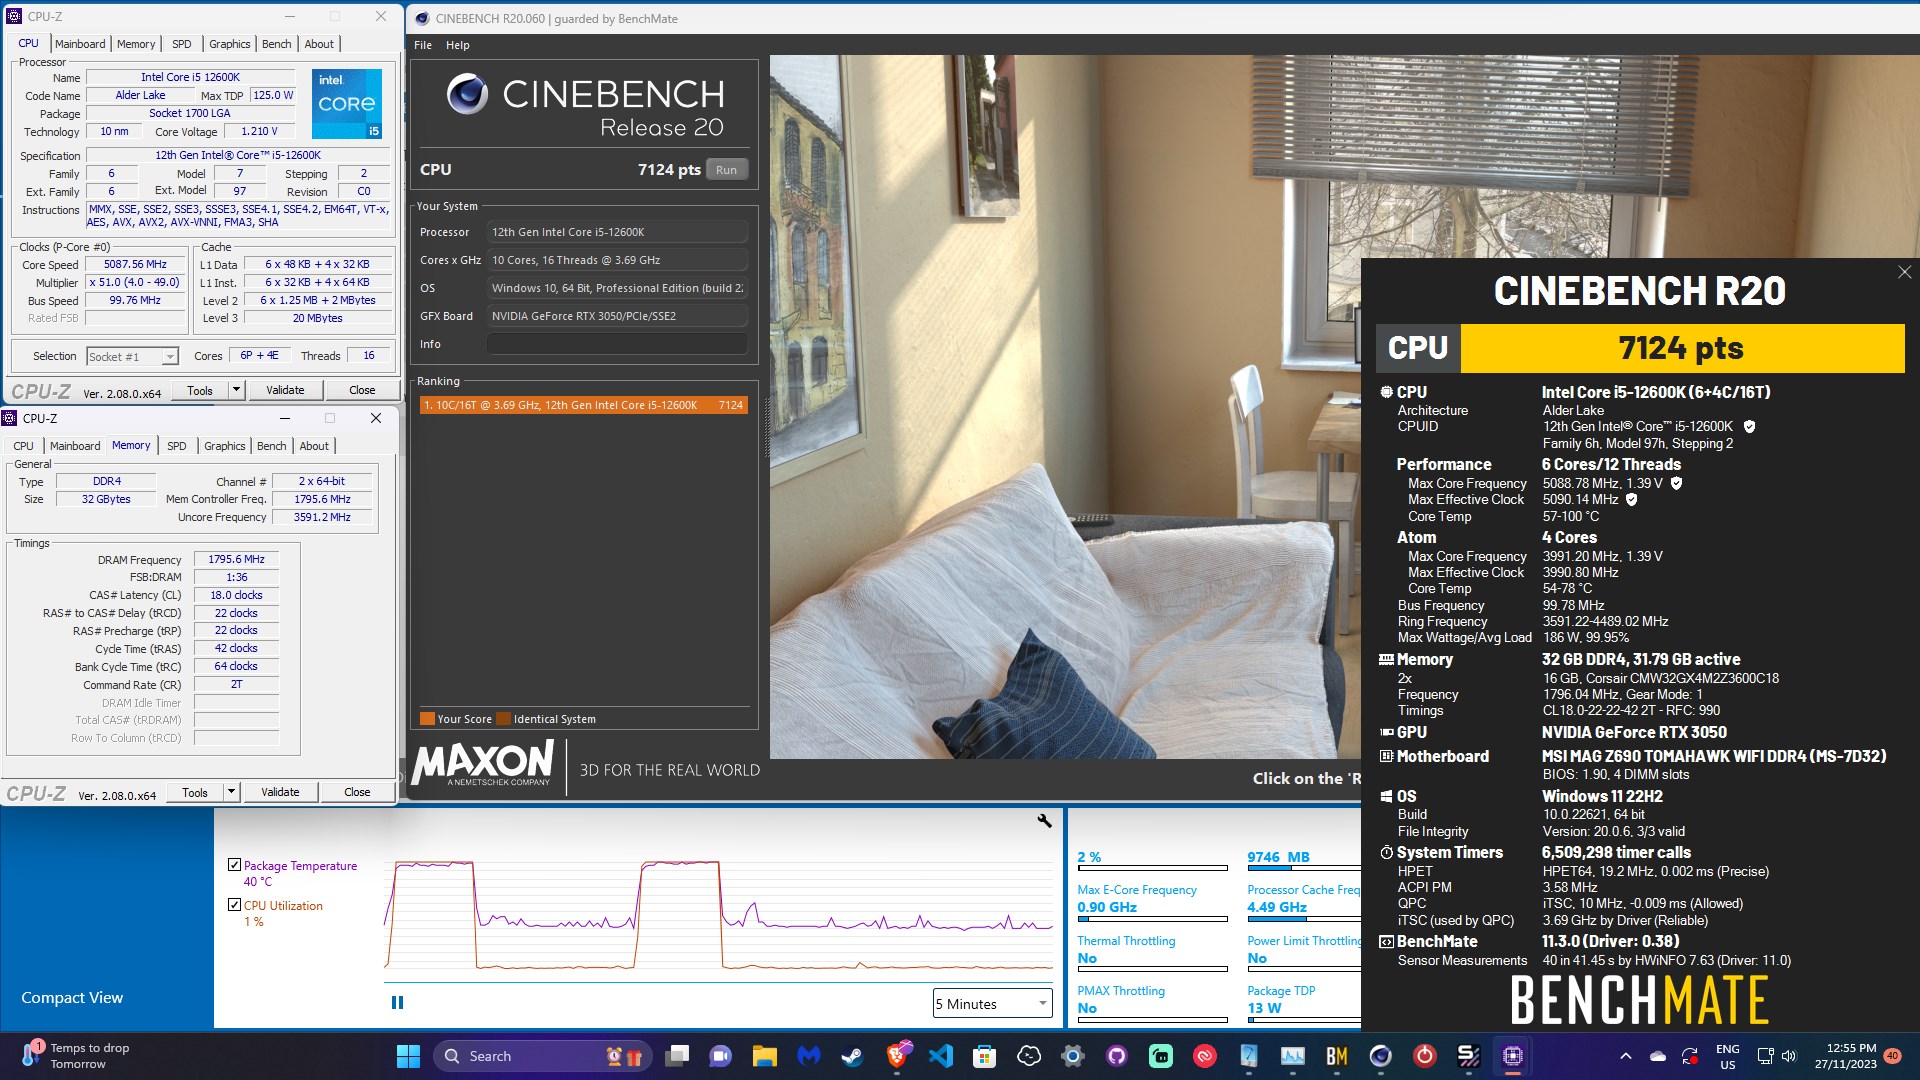Click the shield beside Max Effective Clock

pos(1631,499)
